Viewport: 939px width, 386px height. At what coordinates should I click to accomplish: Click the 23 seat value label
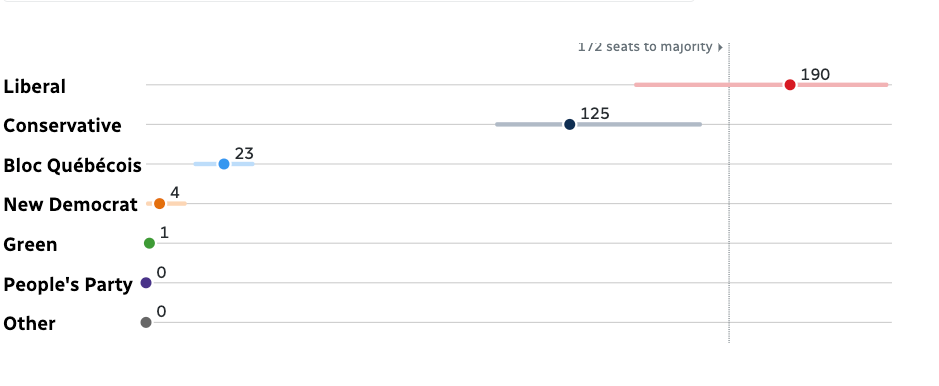[x=244, y=154]
